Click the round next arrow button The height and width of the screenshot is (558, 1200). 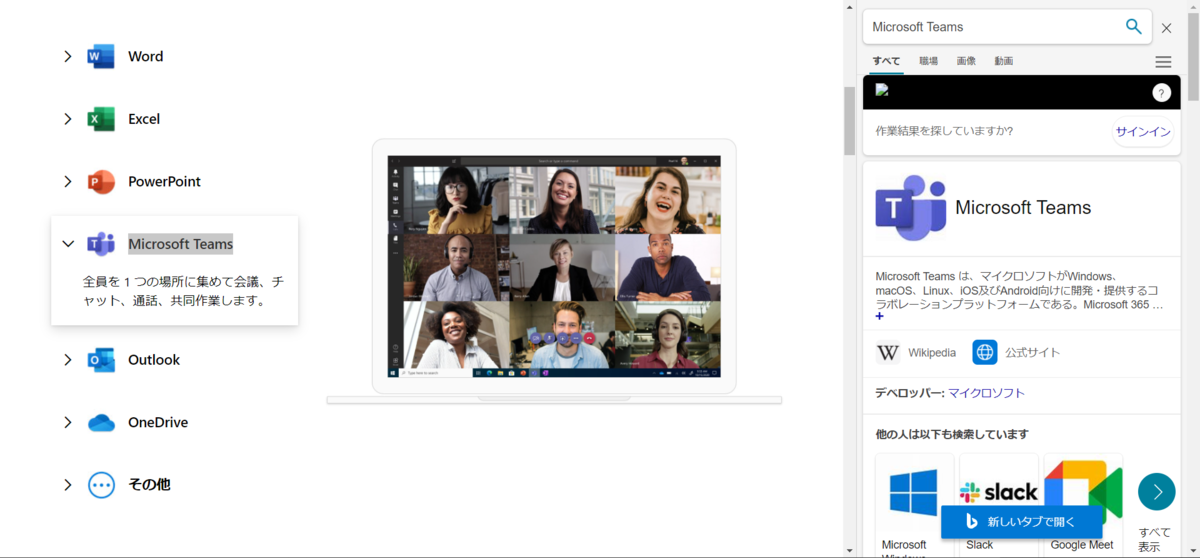[x=1157, y=492]
